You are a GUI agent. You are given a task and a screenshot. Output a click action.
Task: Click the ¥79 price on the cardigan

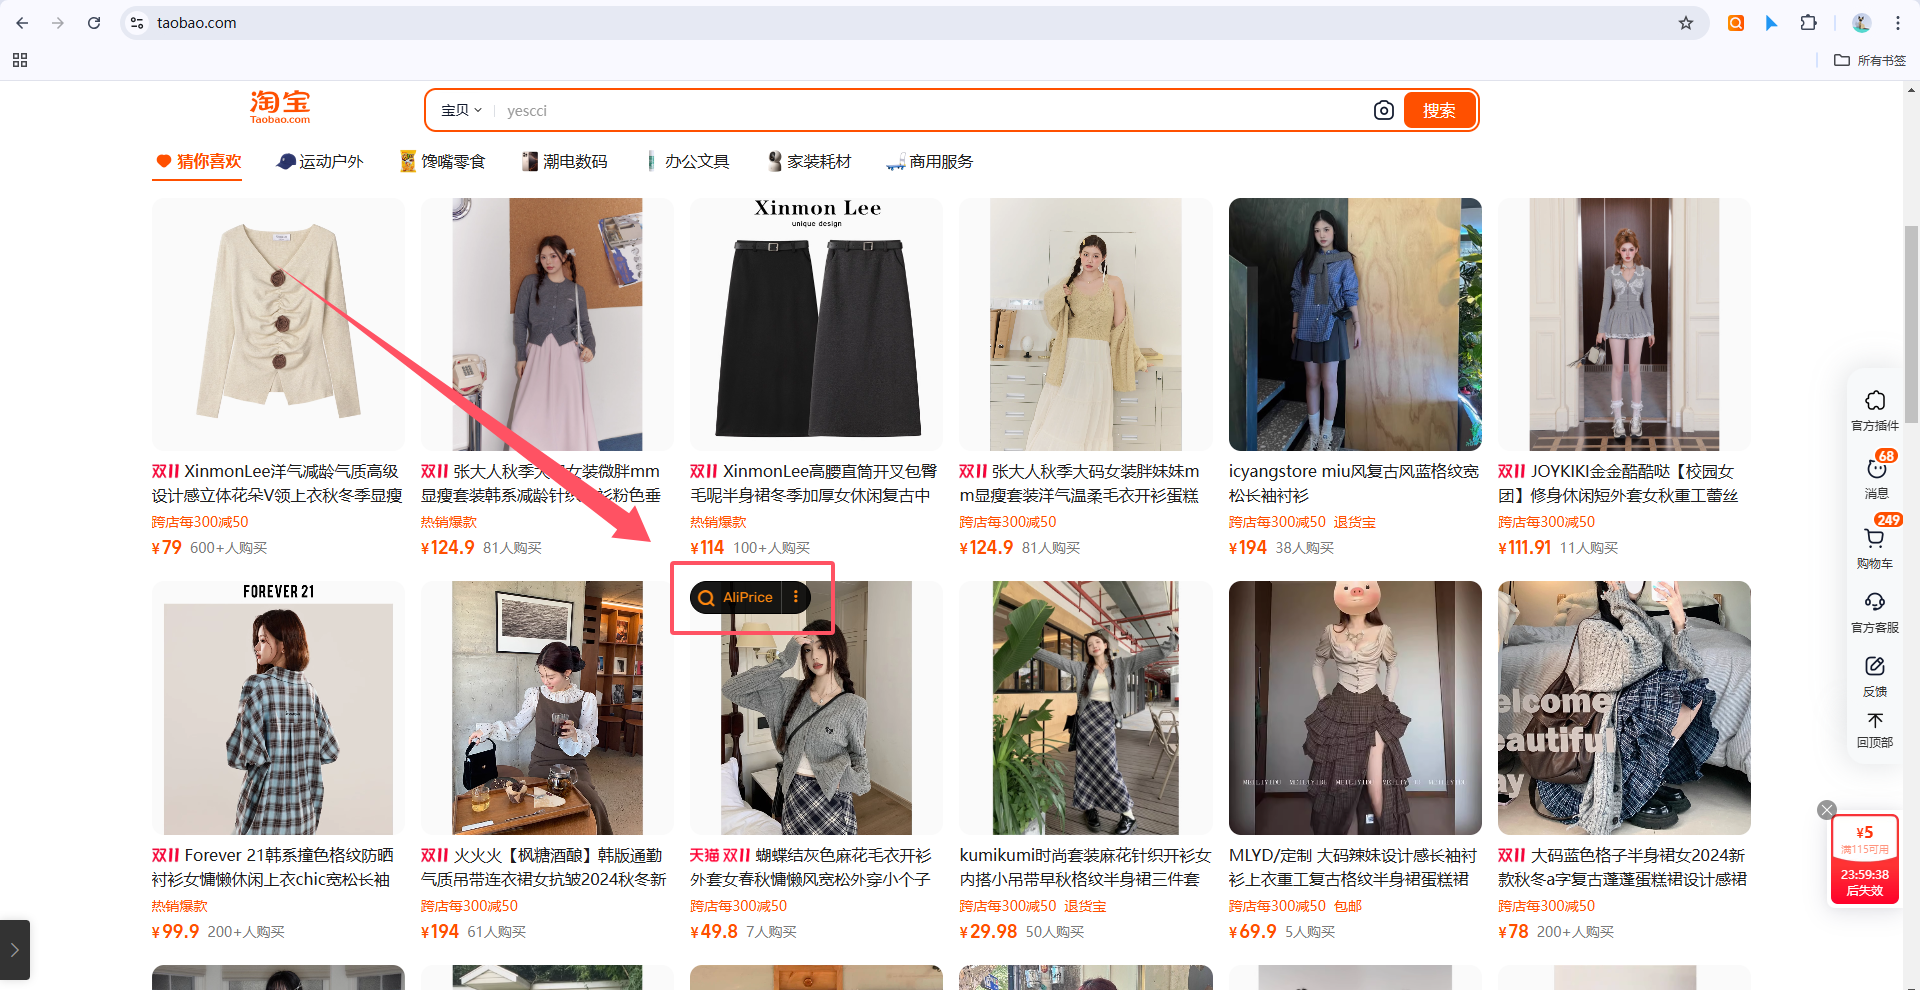167,547
